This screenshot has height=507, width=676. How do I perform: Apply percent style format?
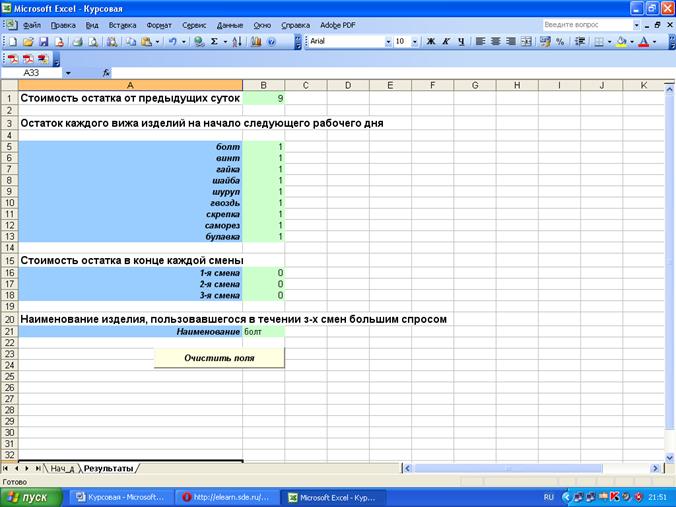560,42
